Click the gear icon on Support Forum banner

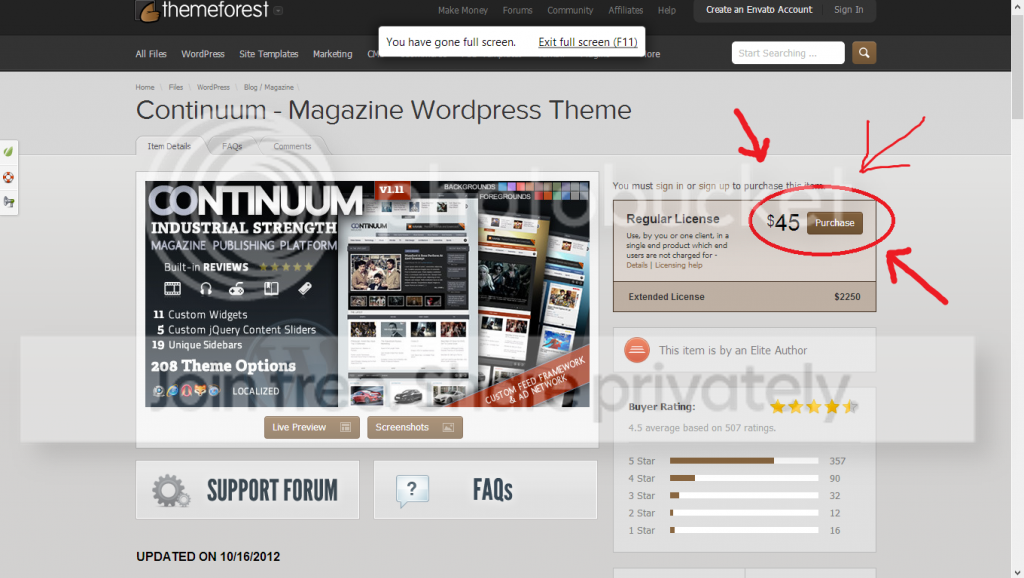(170, 490)
